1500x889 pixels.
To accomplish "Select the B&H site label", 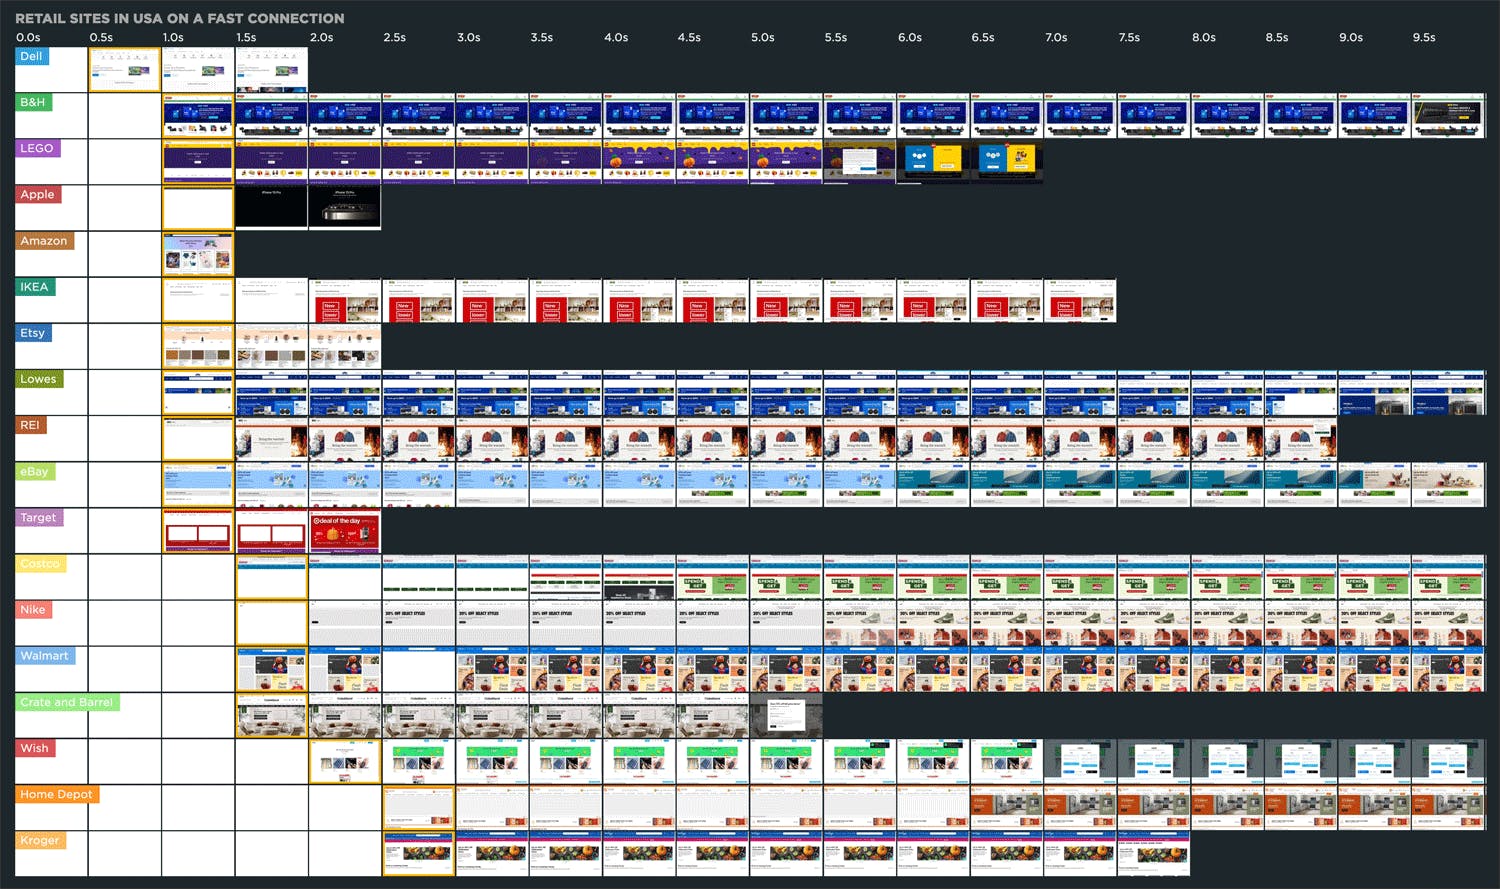I will pyautogui.click(x=32, y=102).
